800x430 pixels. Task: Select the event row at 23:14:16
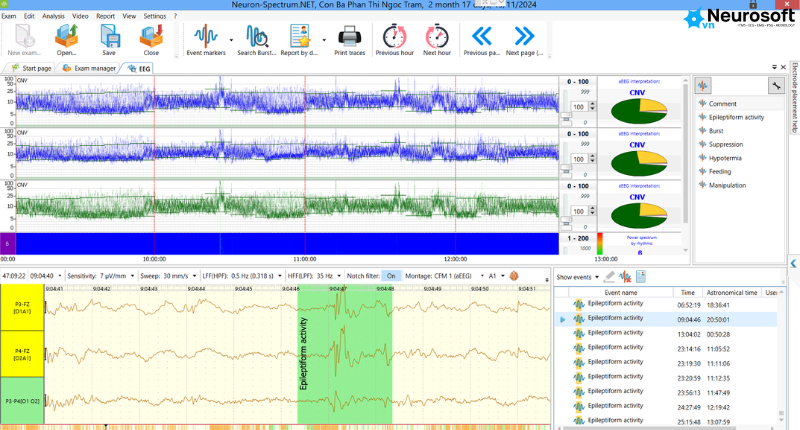[665, 349]
